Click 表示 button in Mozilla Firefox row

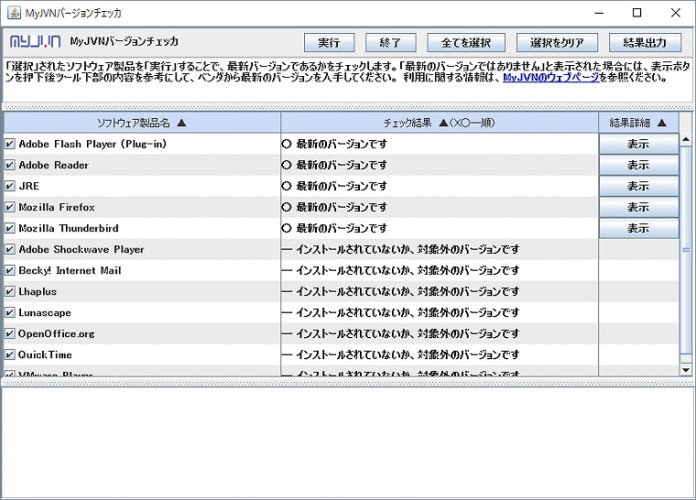pyautogui.click(x=639, y=207)
